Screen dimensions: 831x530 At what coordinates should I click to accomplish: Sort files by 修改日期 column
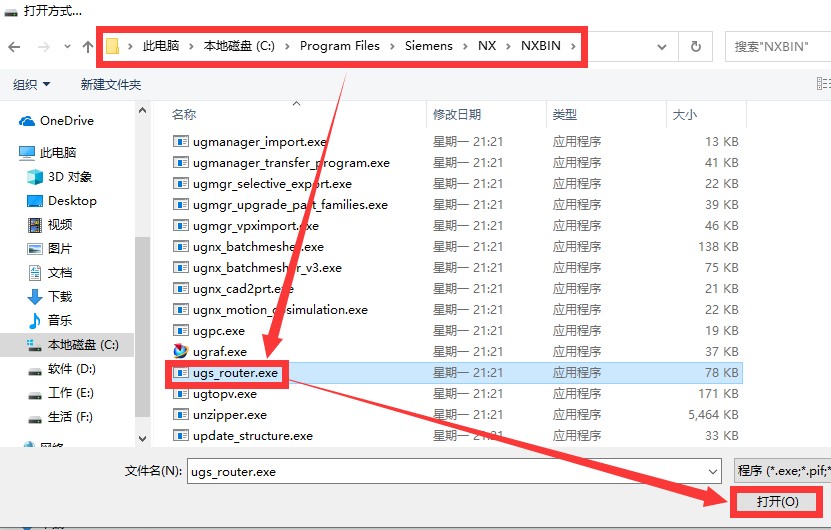457,114
